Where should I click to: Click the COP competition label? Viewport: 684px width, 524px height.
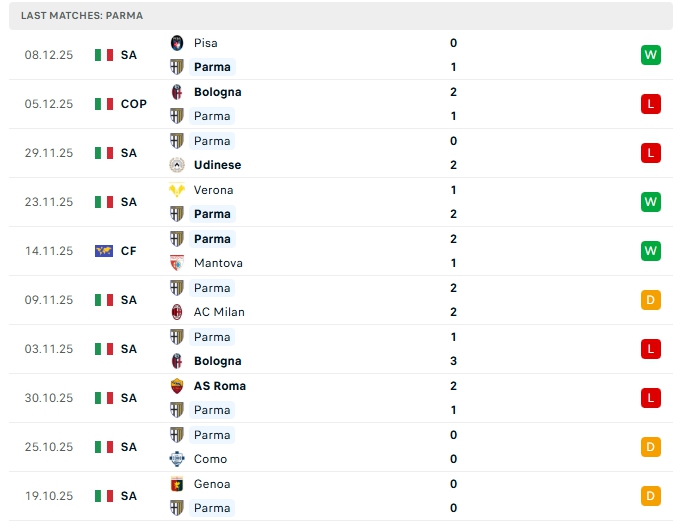coord(133,104)
